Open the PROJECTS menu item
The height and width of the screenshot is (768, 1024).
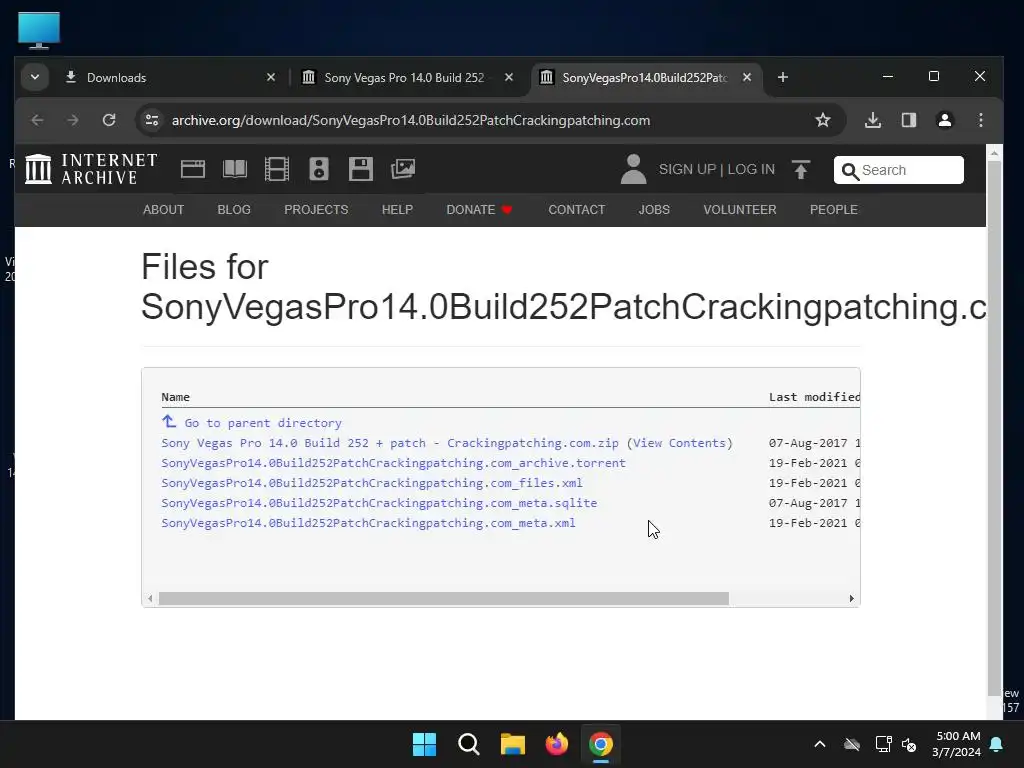(x=316, y=210)
